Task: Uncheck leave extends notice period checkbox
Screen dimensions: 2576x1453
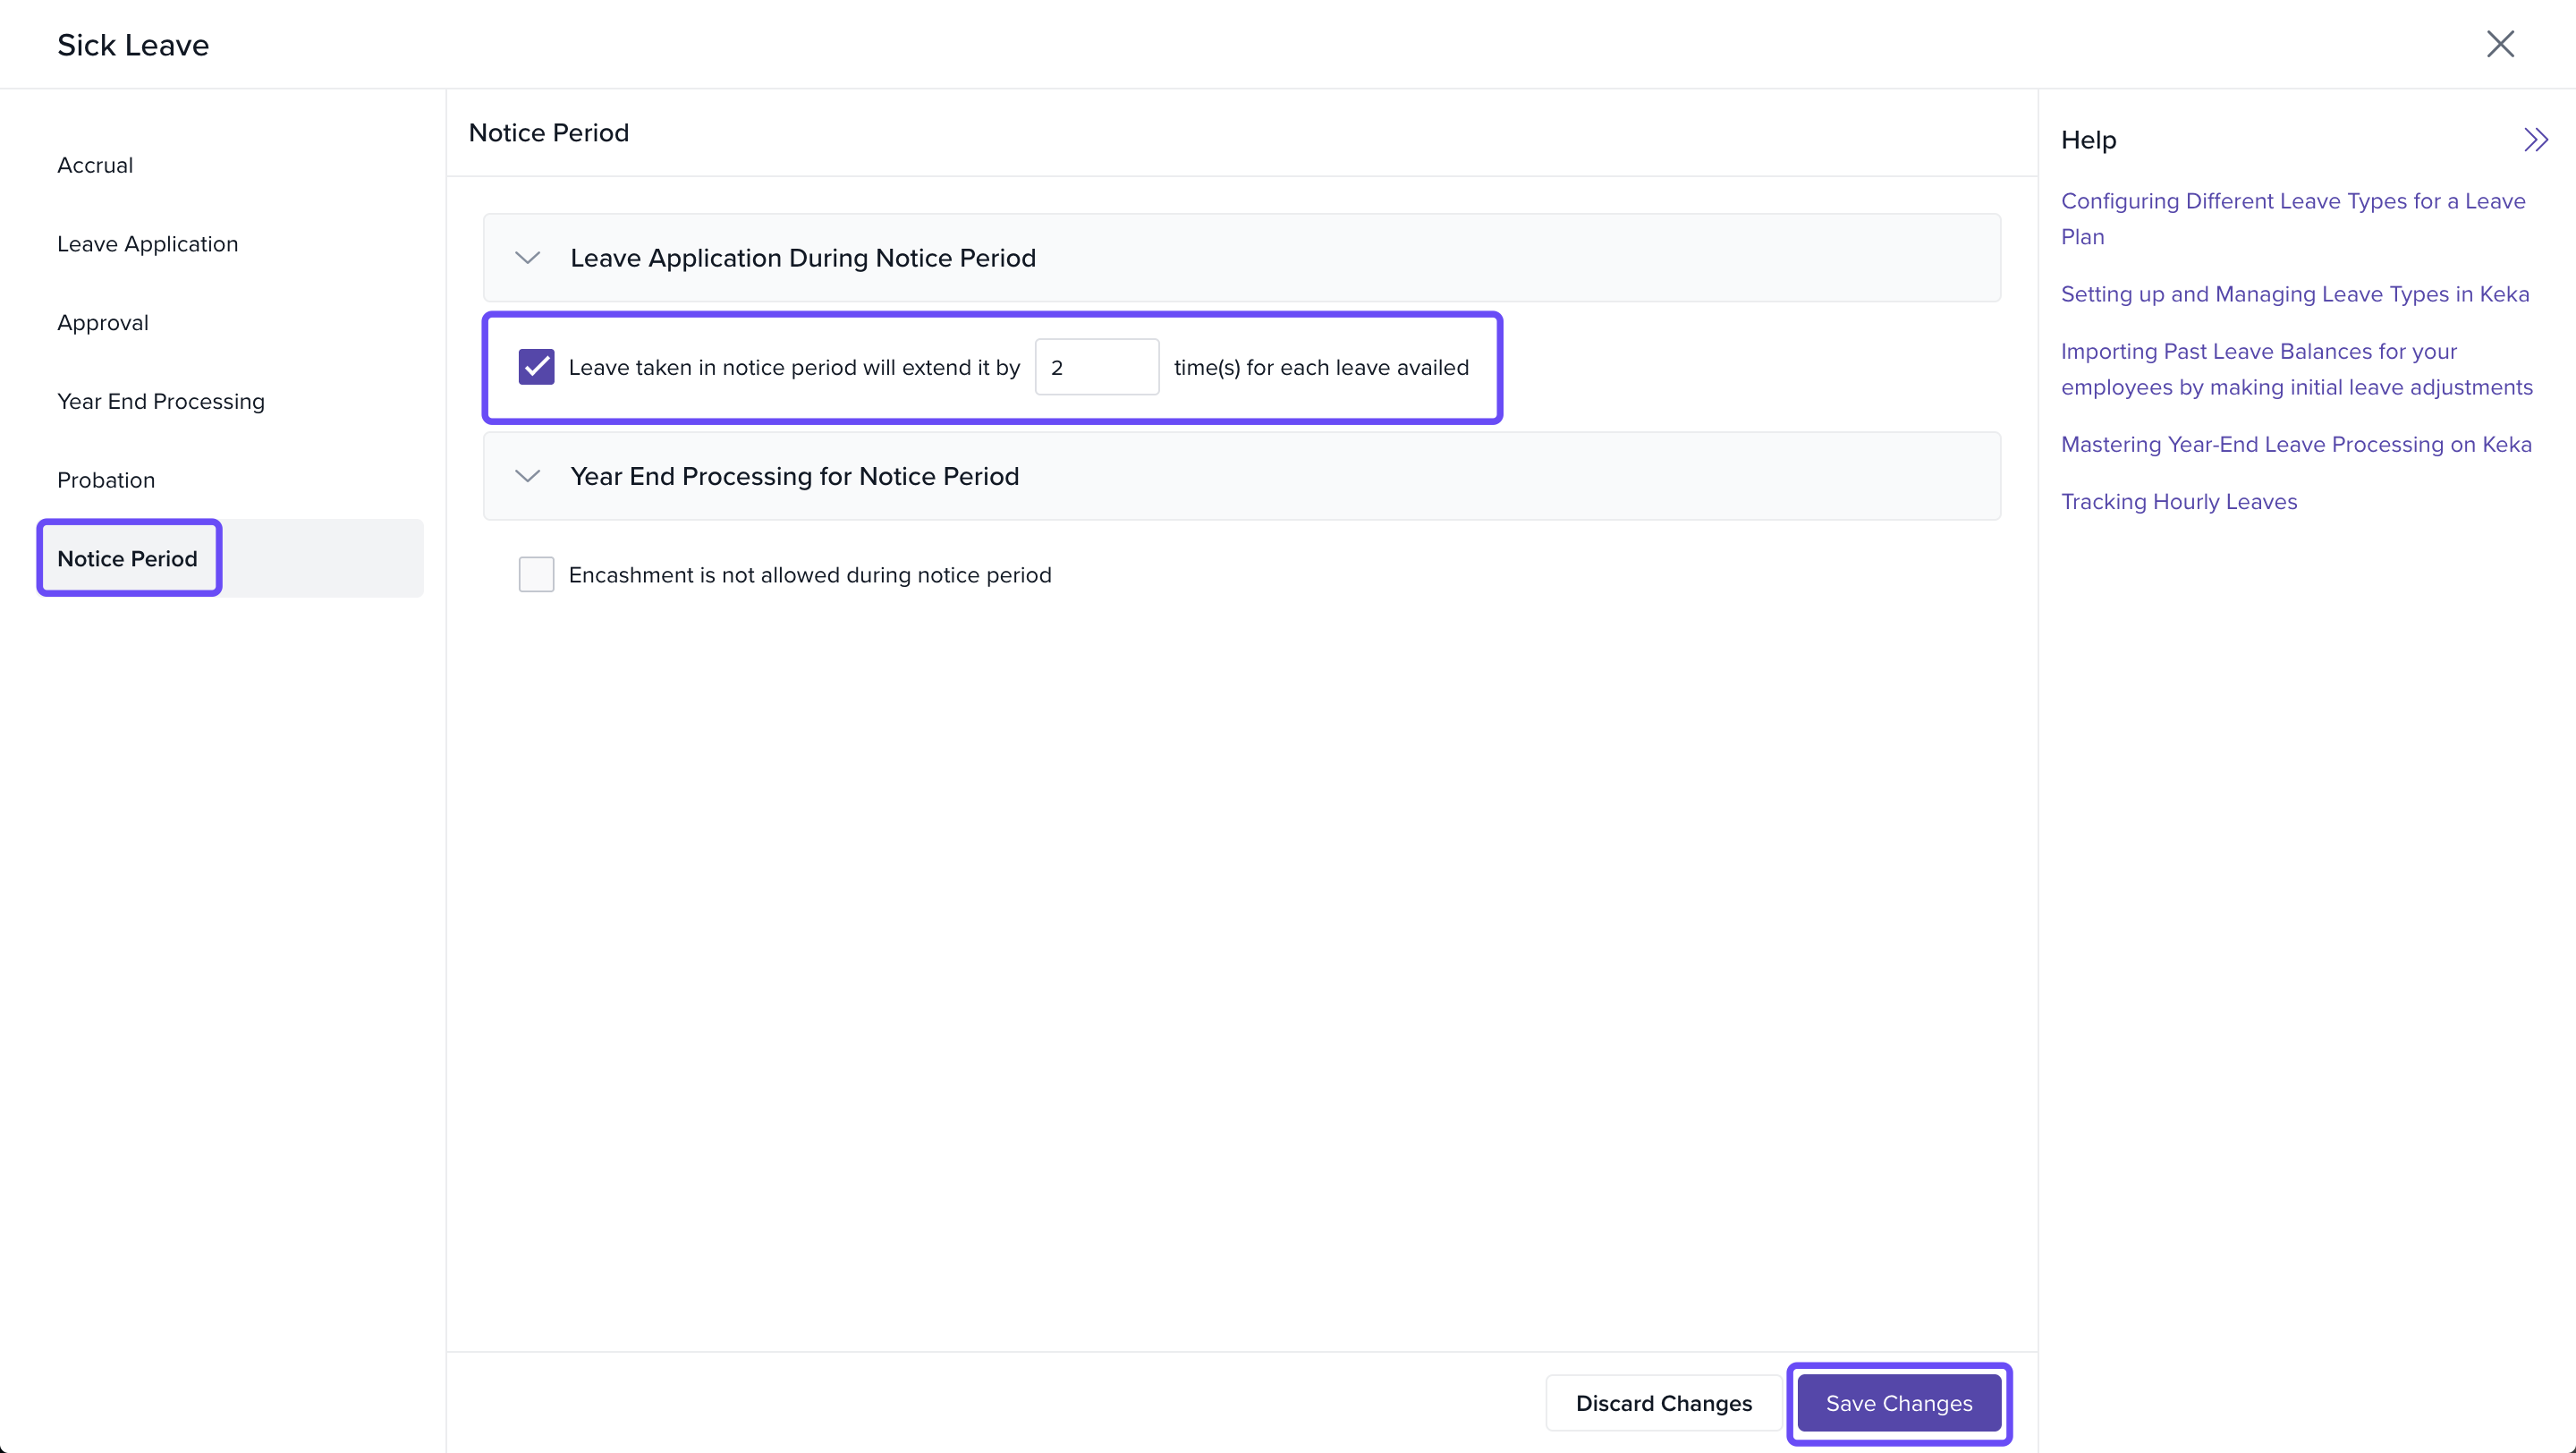Action: coord(536,367)
